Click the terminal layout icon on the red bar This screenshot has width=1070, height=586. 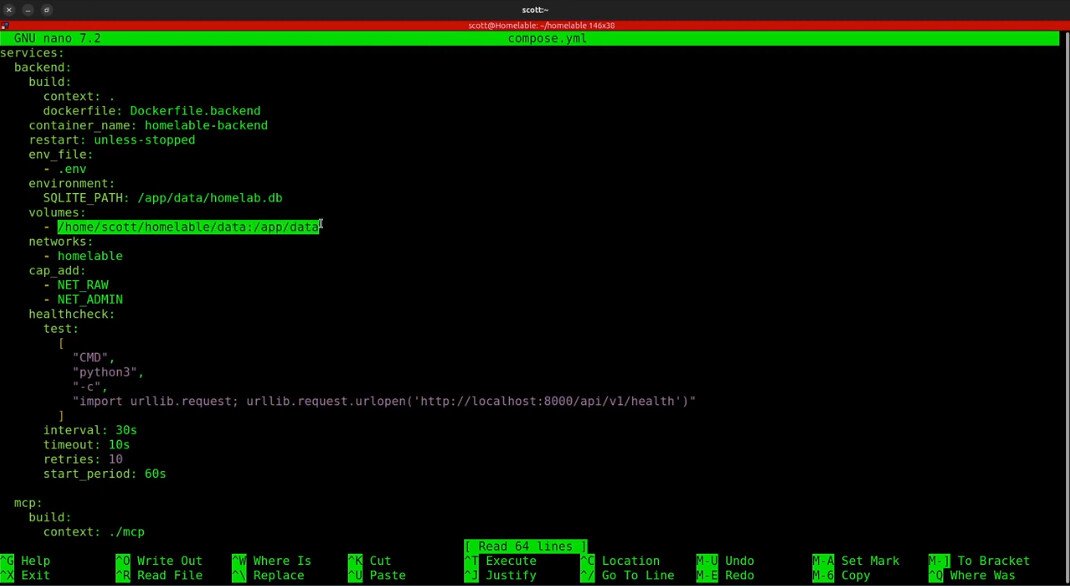click(5, 25)
